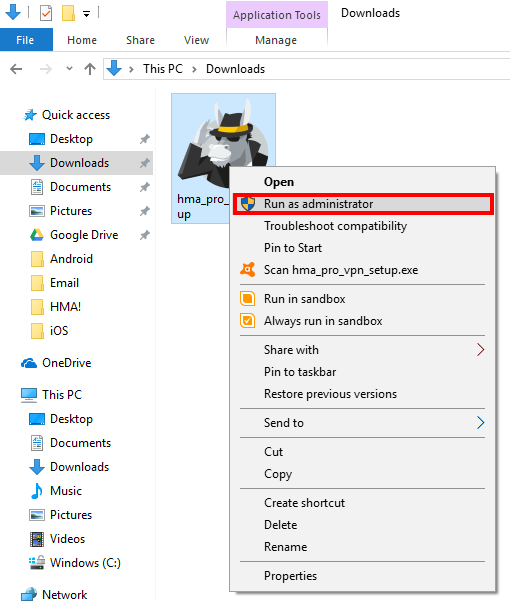The image size is (510, 601).
Task: Click the Application Tools contextual tab header
Action: (277, 15)
